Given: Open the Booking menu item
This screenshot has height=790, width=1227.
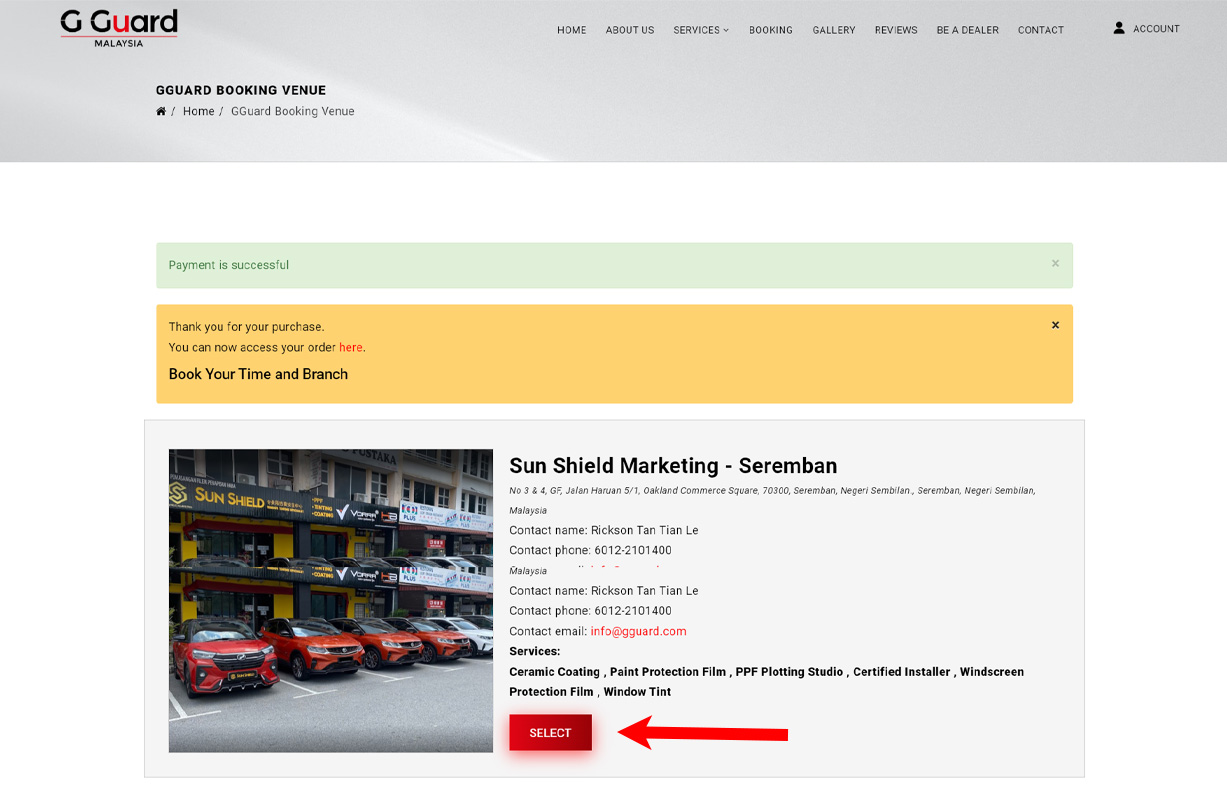Looking at the screenshot, I should coord(770,30).
